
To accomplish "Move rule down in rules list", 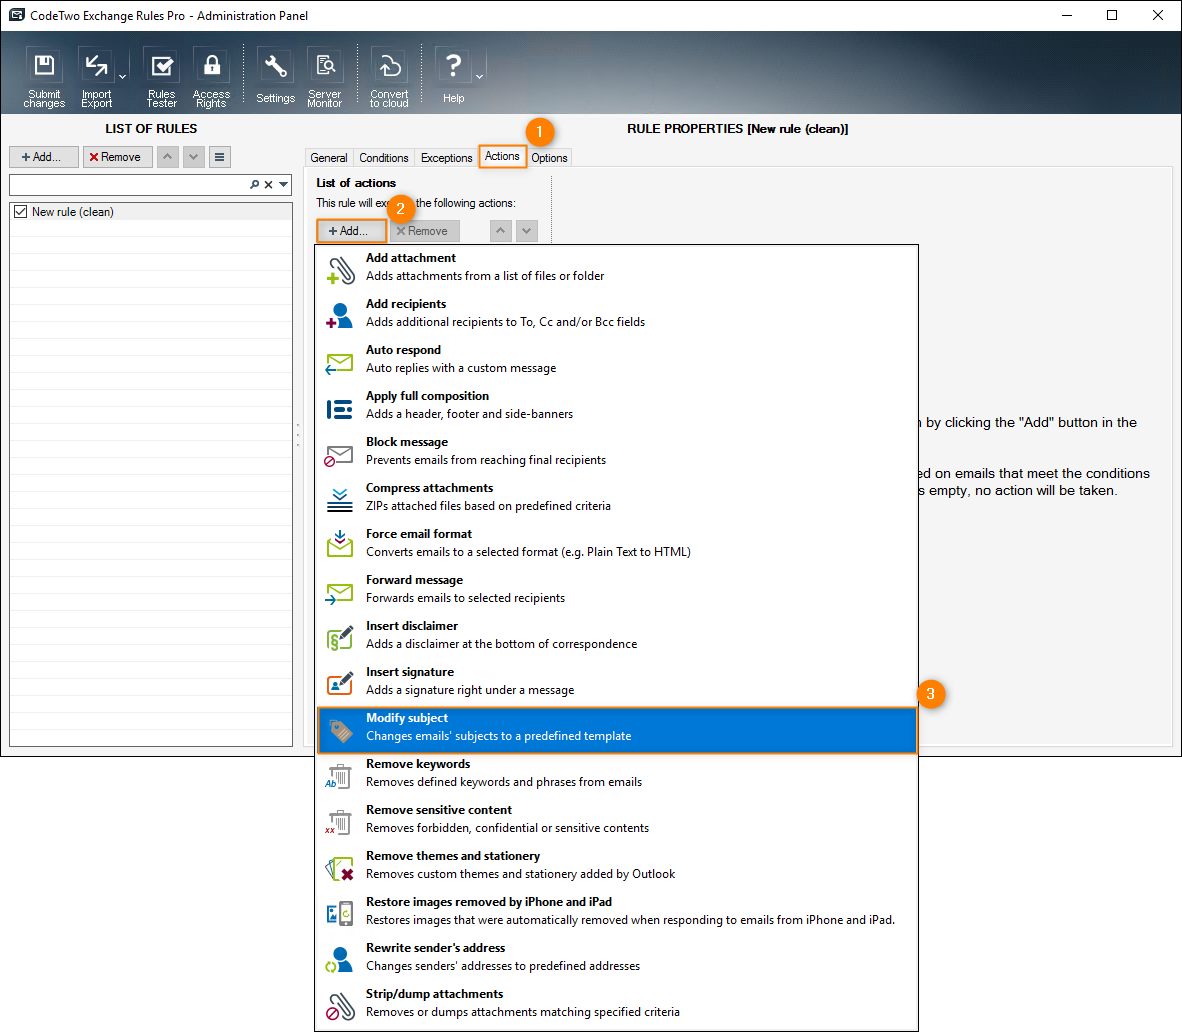I will [194, 157].
